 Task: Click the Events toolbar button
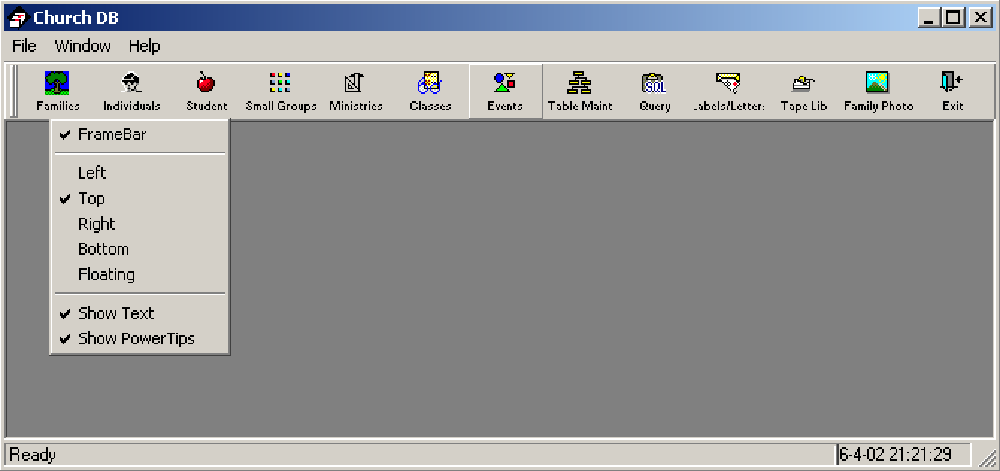pos(505,91)
